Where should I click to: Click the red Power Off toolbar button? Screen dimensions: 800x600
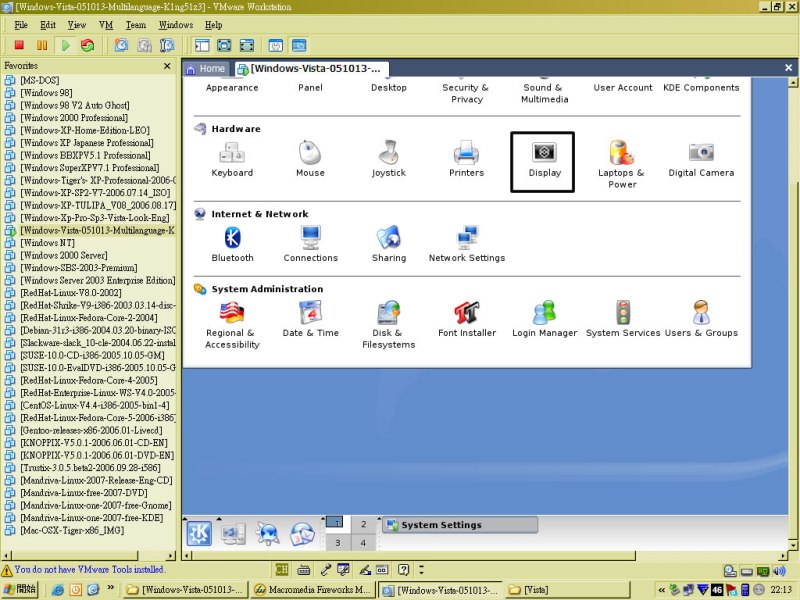point(19,45)
